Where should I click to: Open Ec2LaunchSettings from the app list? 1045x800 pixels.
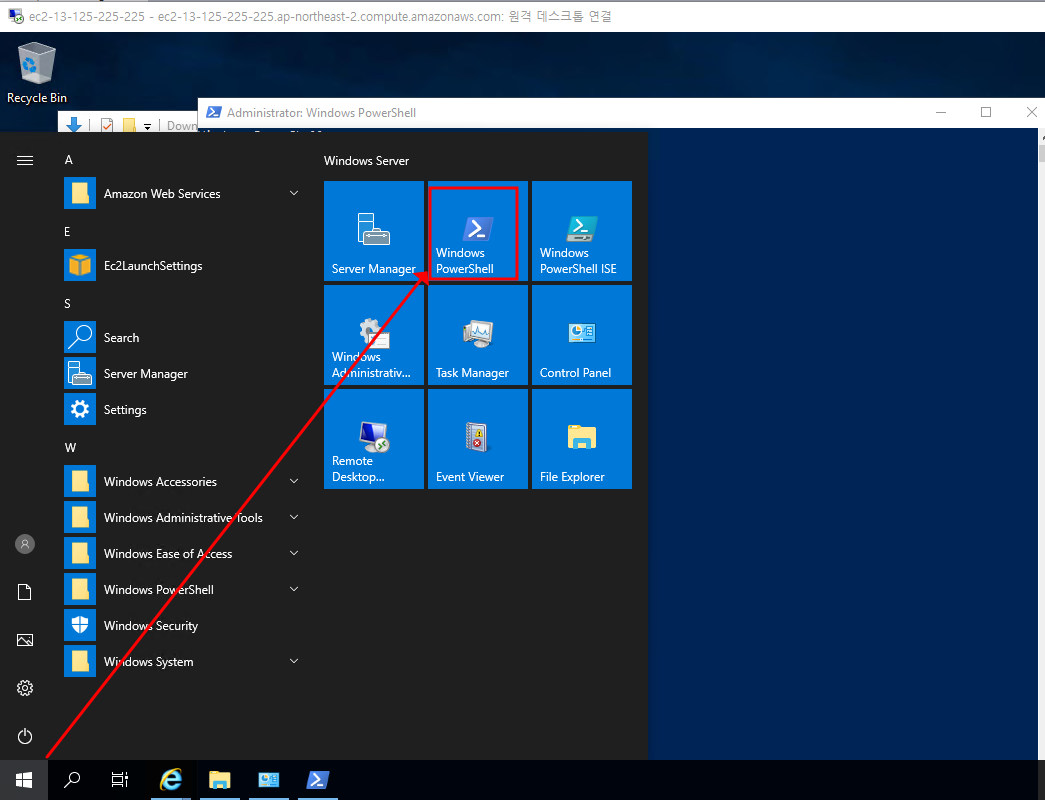pyautogui.click(x=183, y=266)
